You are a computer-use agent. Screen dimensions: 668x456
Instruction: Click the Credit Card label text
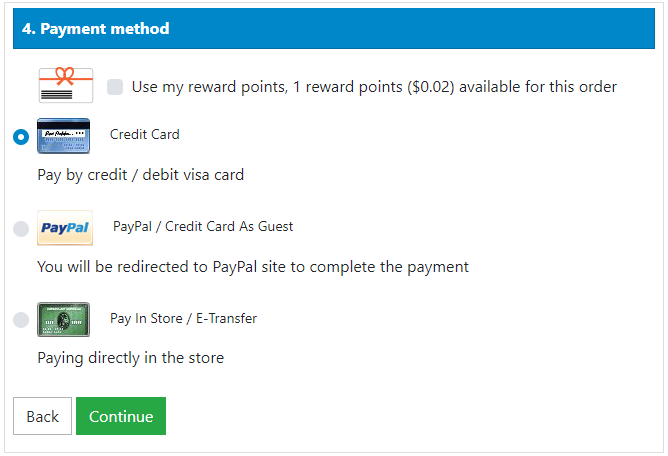click(x=144, y=135)
